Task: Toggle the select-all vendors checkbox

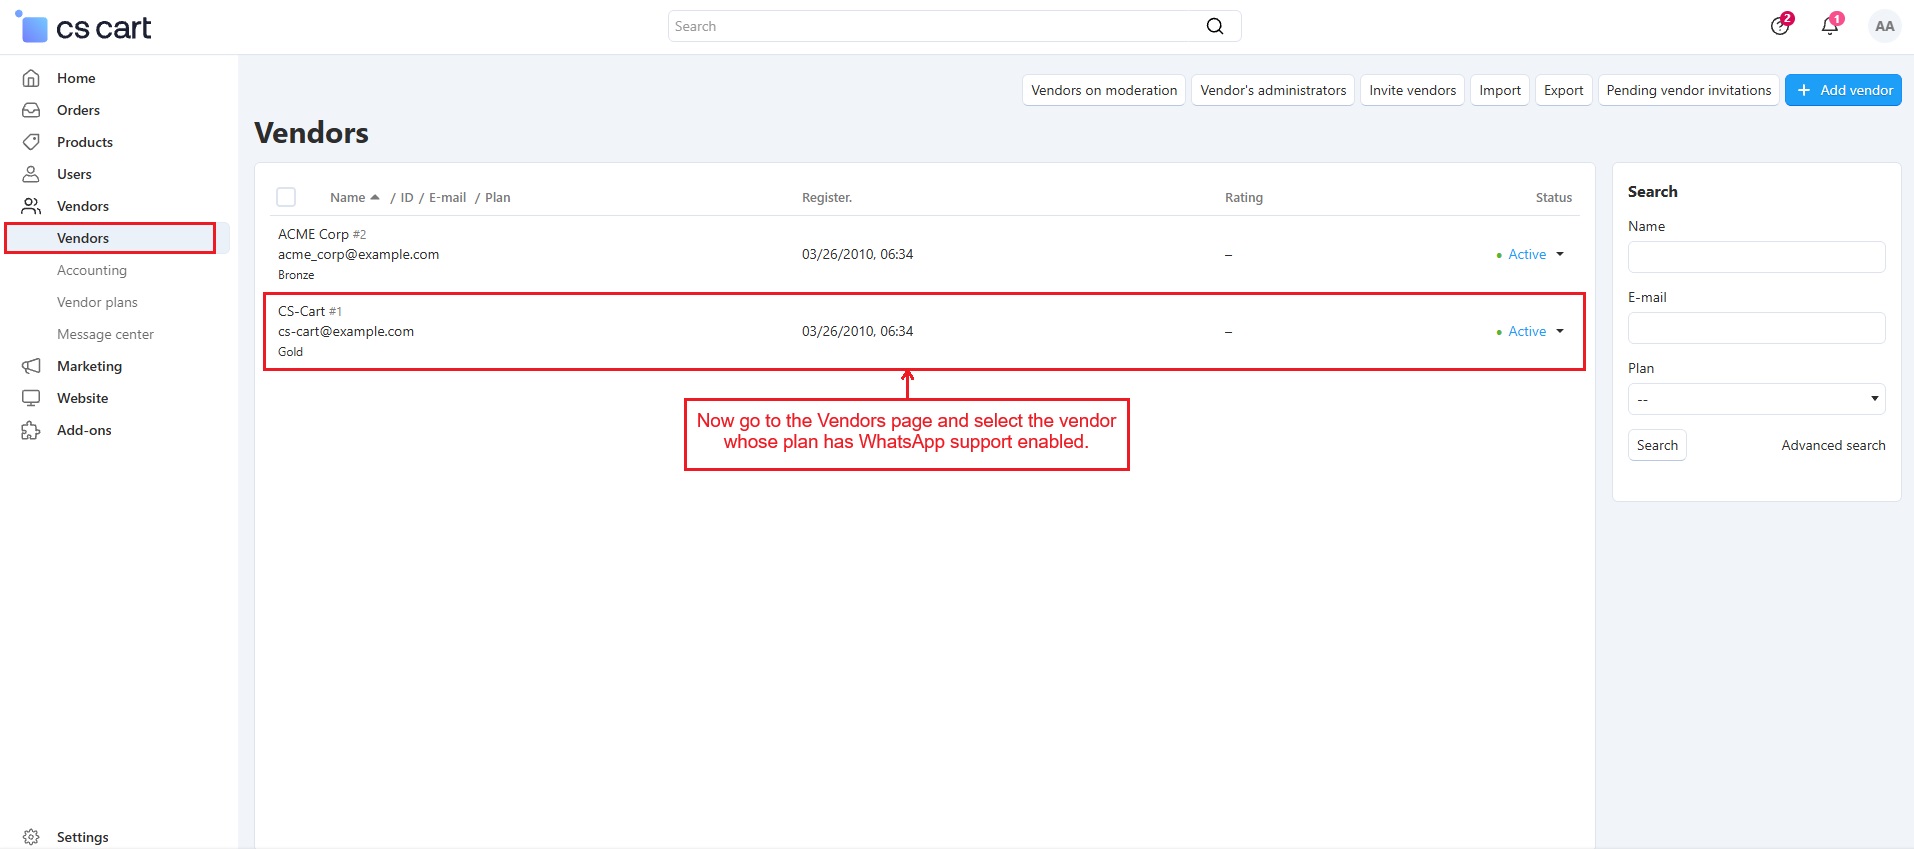Action: [x=286, y=197]
